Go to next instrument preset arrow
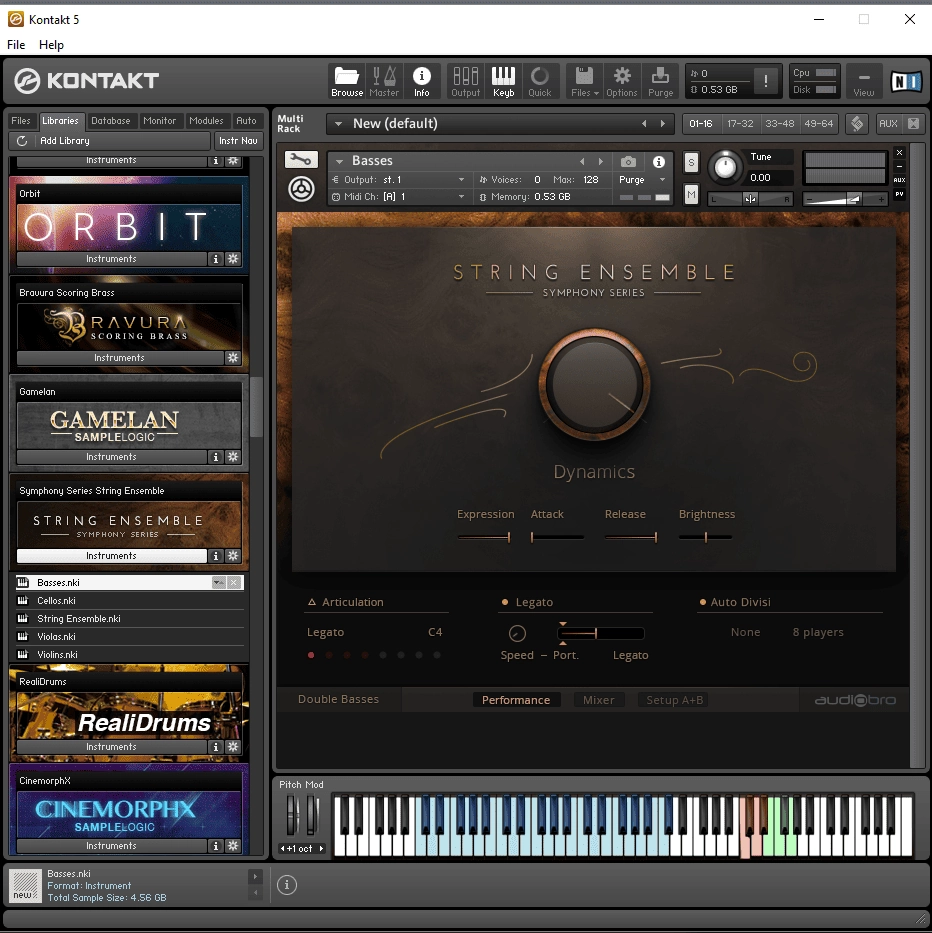932x933 pixels. click(601, 161)
